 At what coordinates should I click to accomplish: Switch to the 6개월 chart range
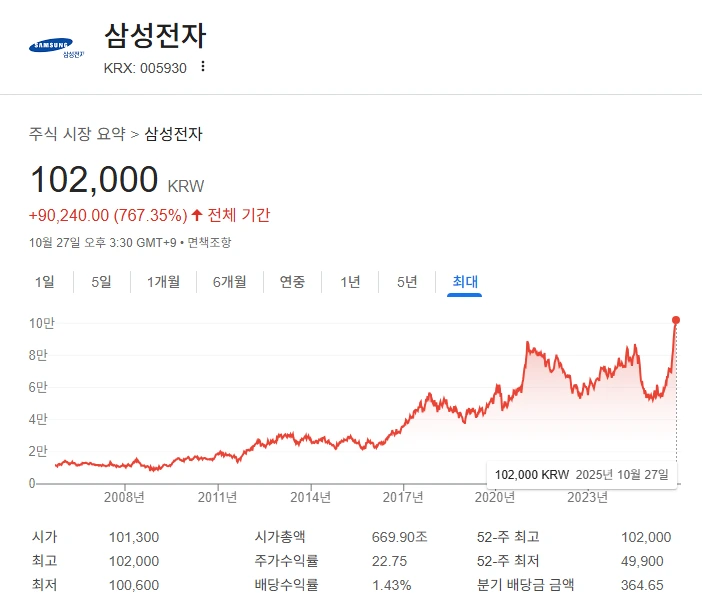[x=230, y=282]
